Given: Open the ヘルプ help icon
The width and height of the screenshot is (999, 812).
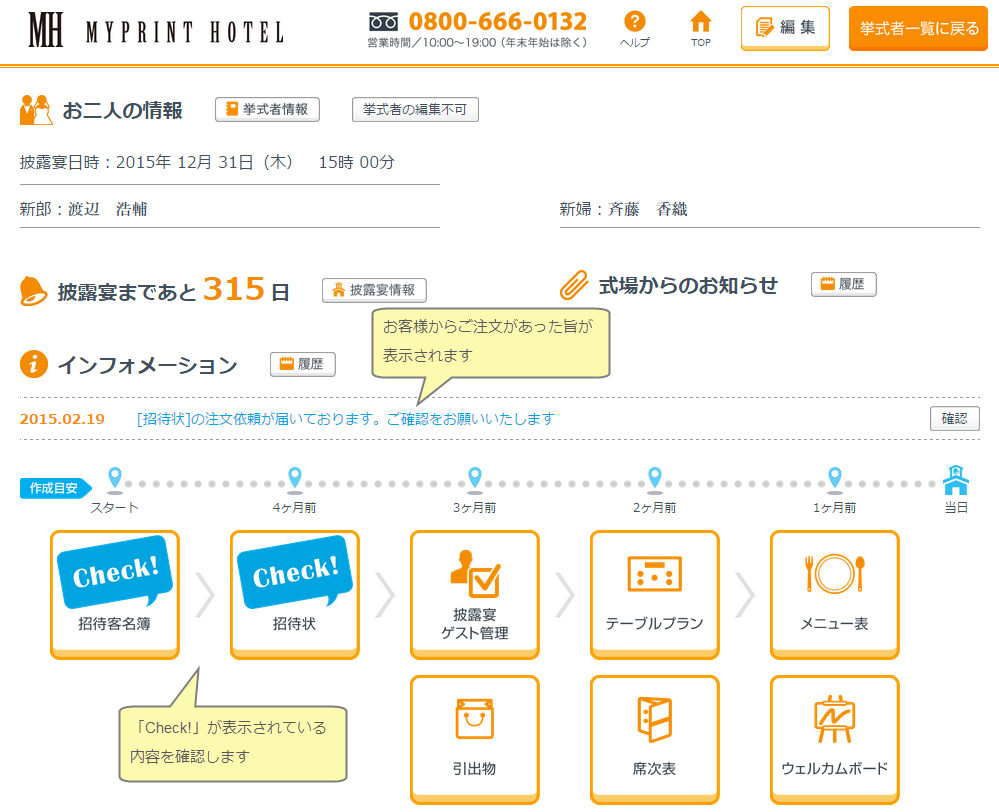Looking at the screenshot, I should [x=634, y=29].
